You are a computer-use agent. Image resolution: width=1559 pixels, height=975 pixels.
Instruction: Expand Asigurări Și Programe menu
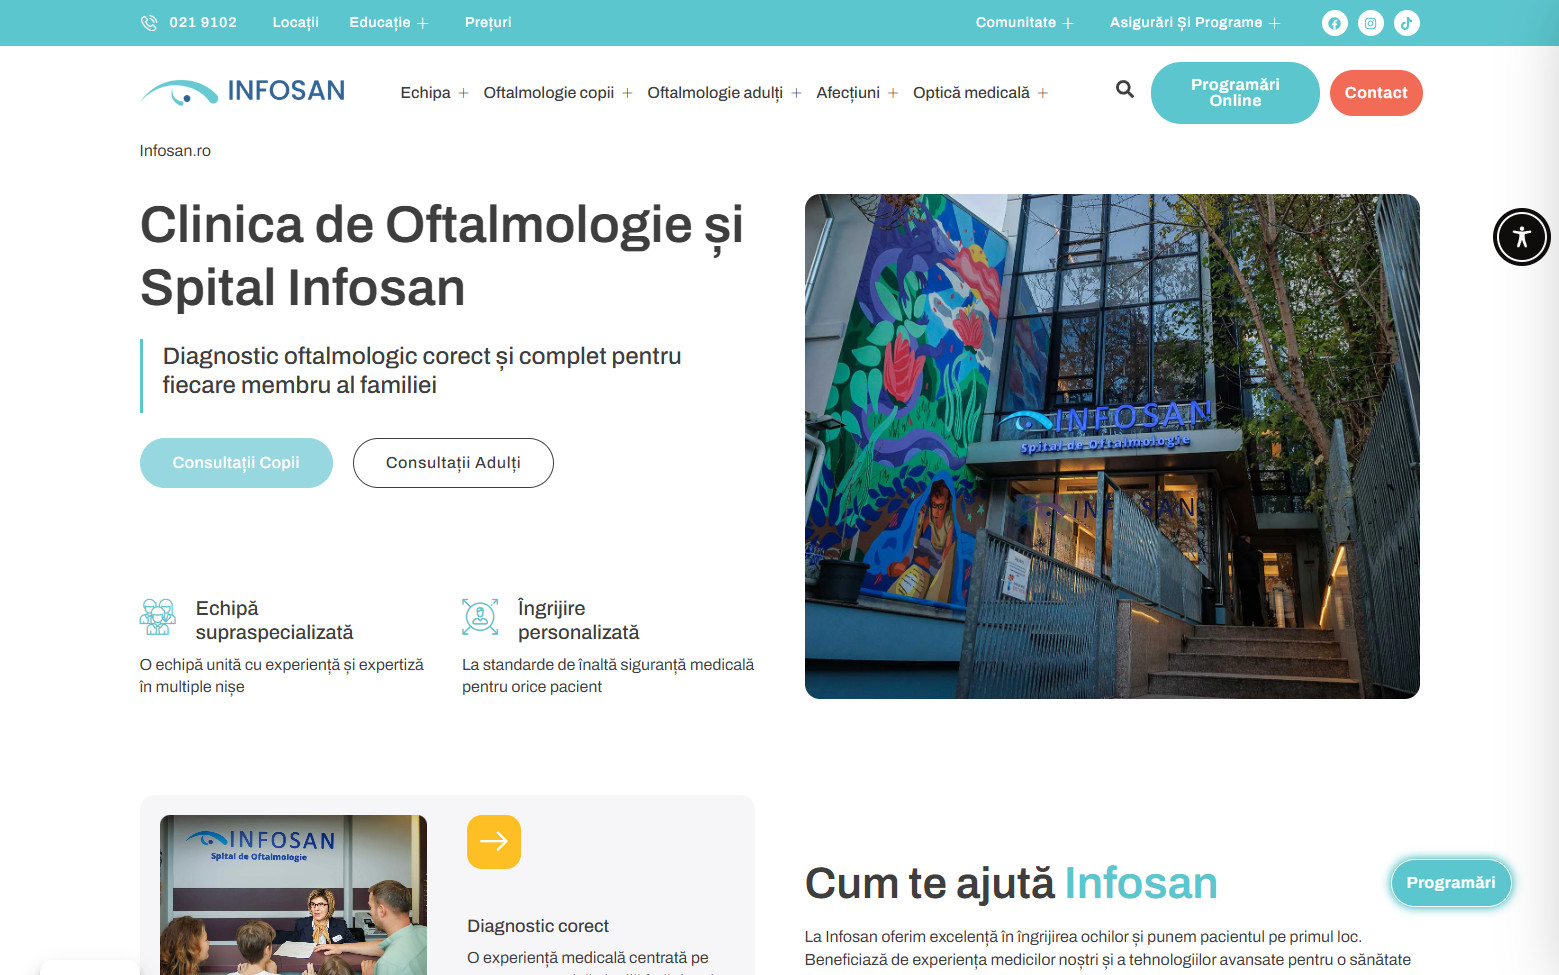click(1194, 23)
